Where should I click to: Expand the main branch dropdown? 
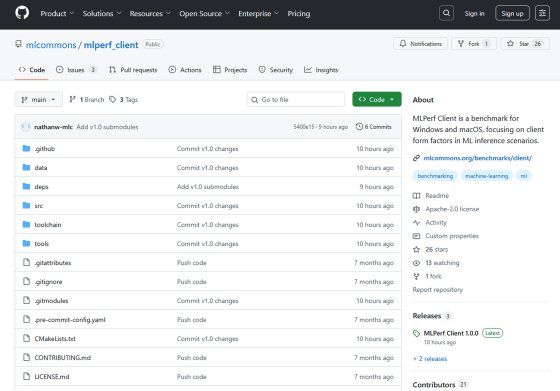39,99
